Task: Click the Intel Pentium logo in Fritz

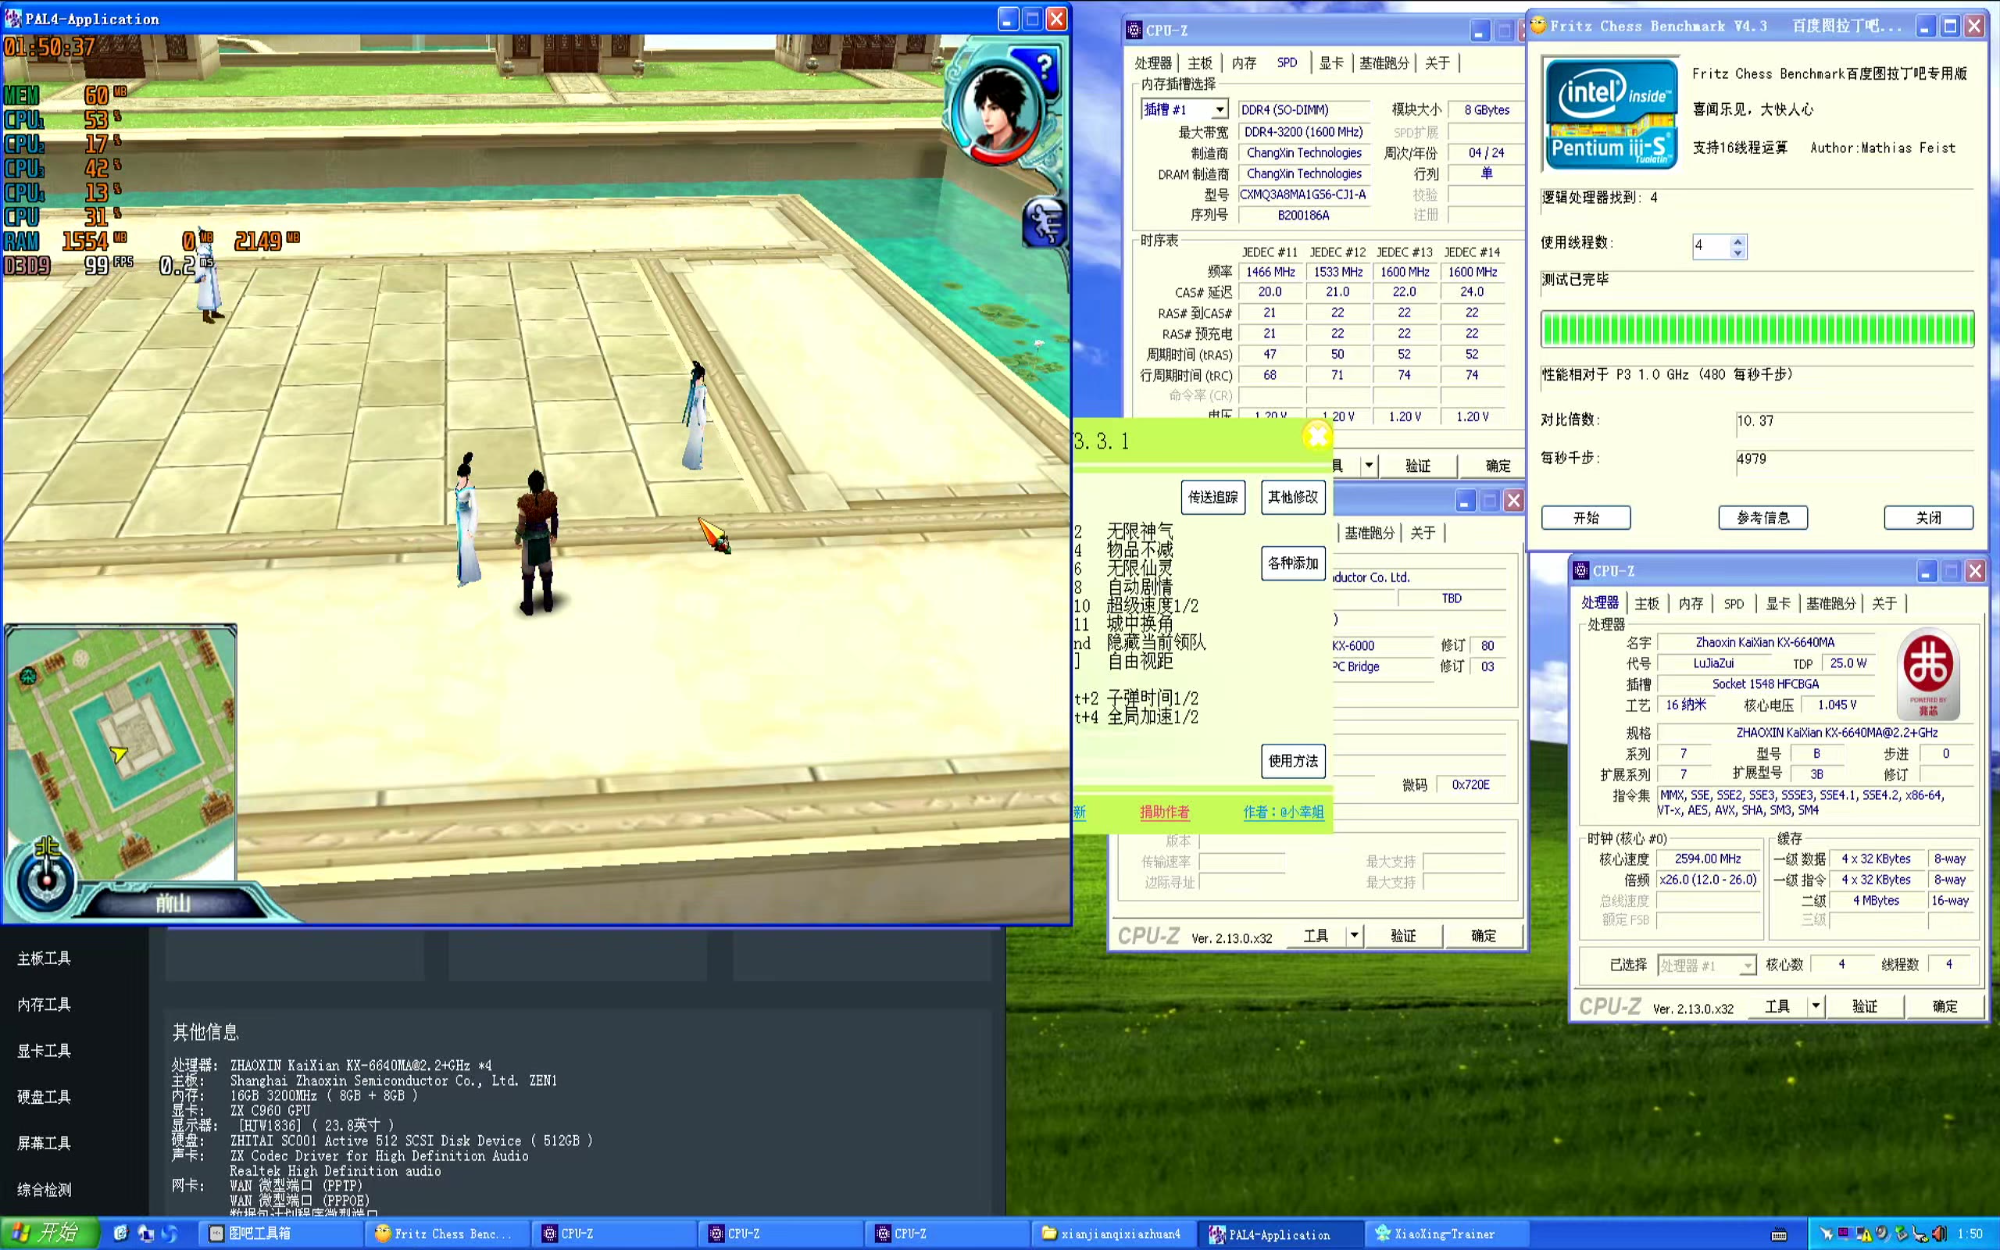Action: [1610, 113]
